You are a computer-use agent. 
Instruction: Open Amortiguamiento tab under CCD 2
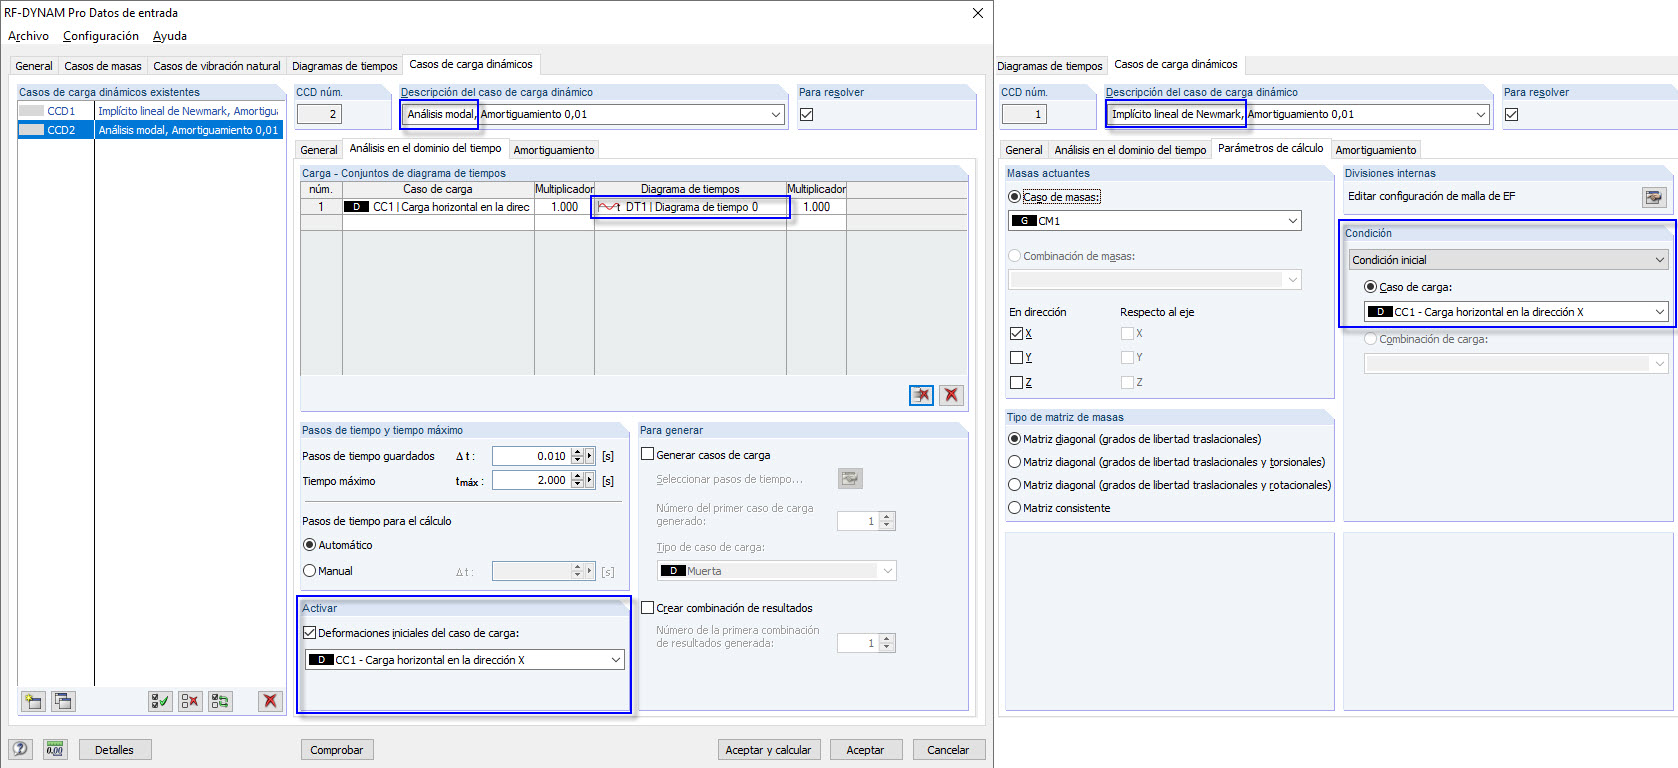point(554,150)
